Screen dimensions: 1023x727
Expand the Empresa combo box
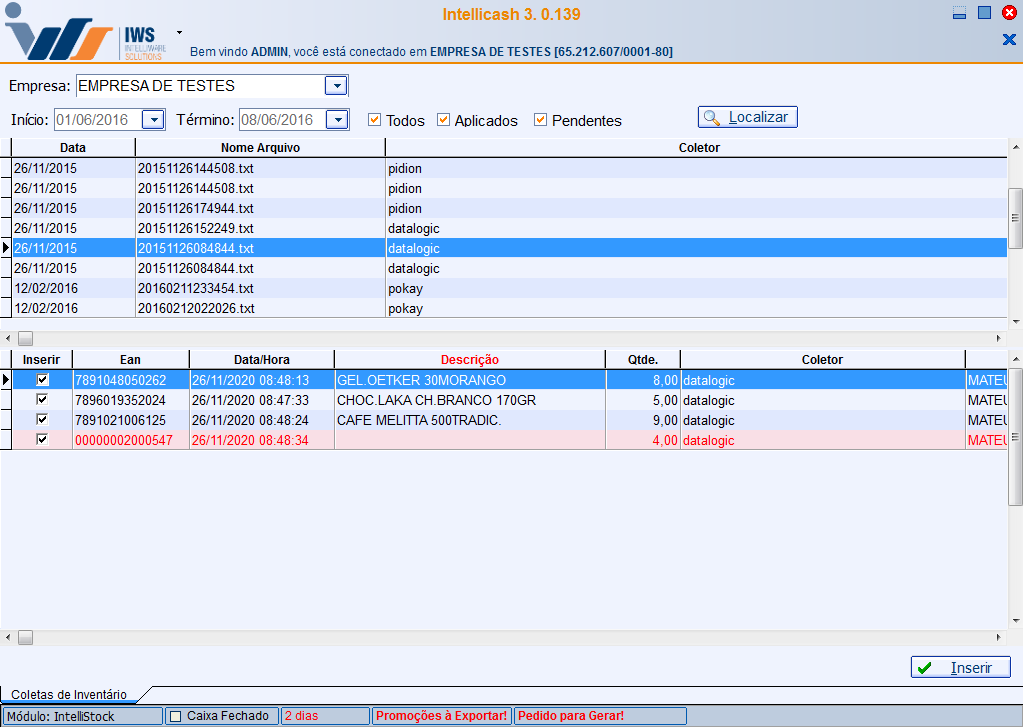pyautogui.click(x=337, y=86)
